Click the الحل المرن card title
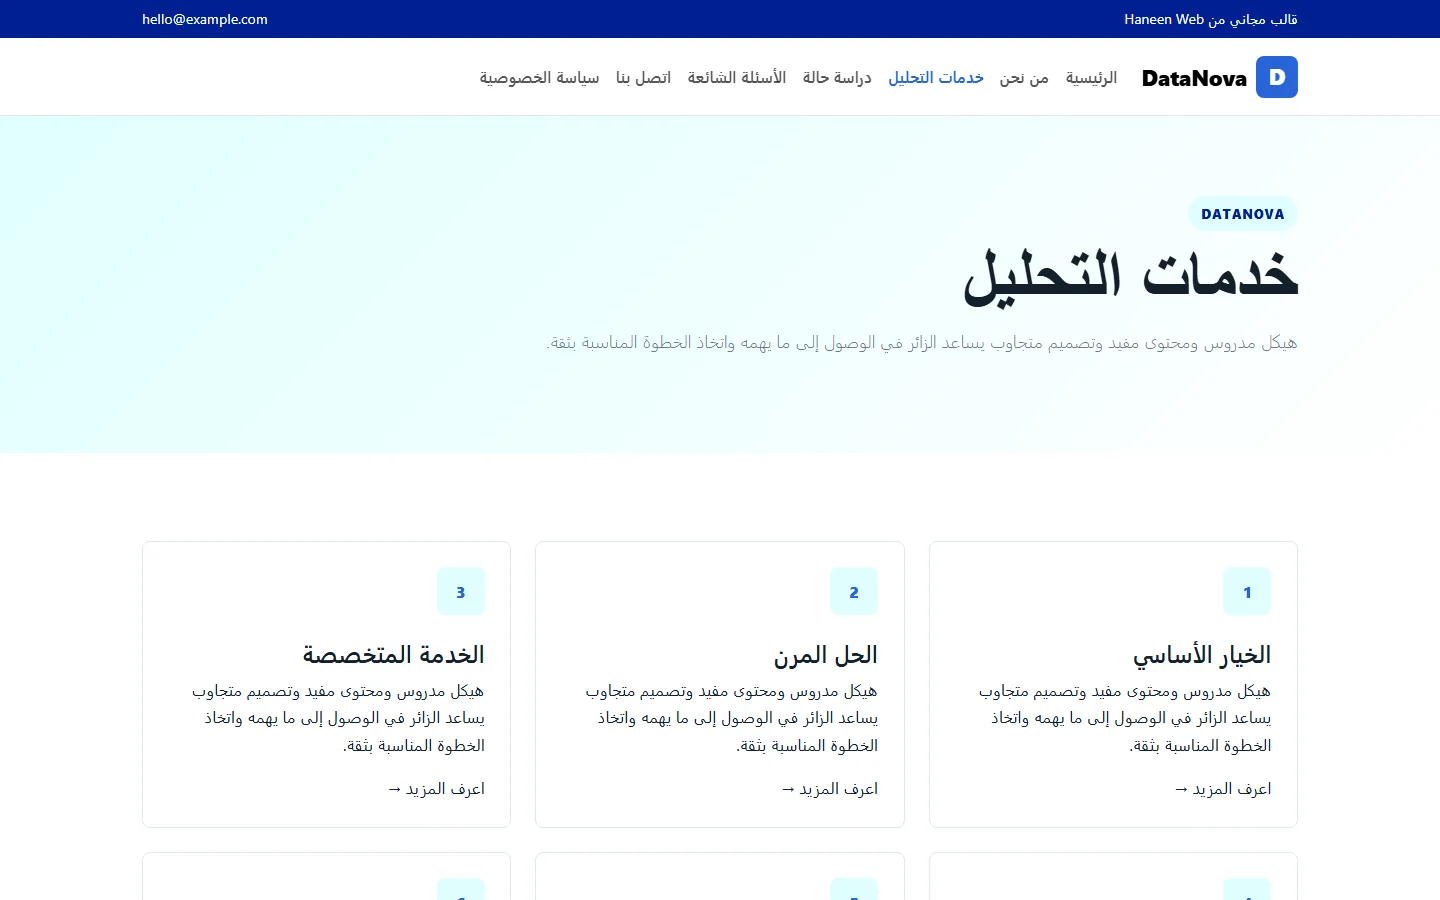Viewport: 1440px width, 900px height. pos(826,655)
